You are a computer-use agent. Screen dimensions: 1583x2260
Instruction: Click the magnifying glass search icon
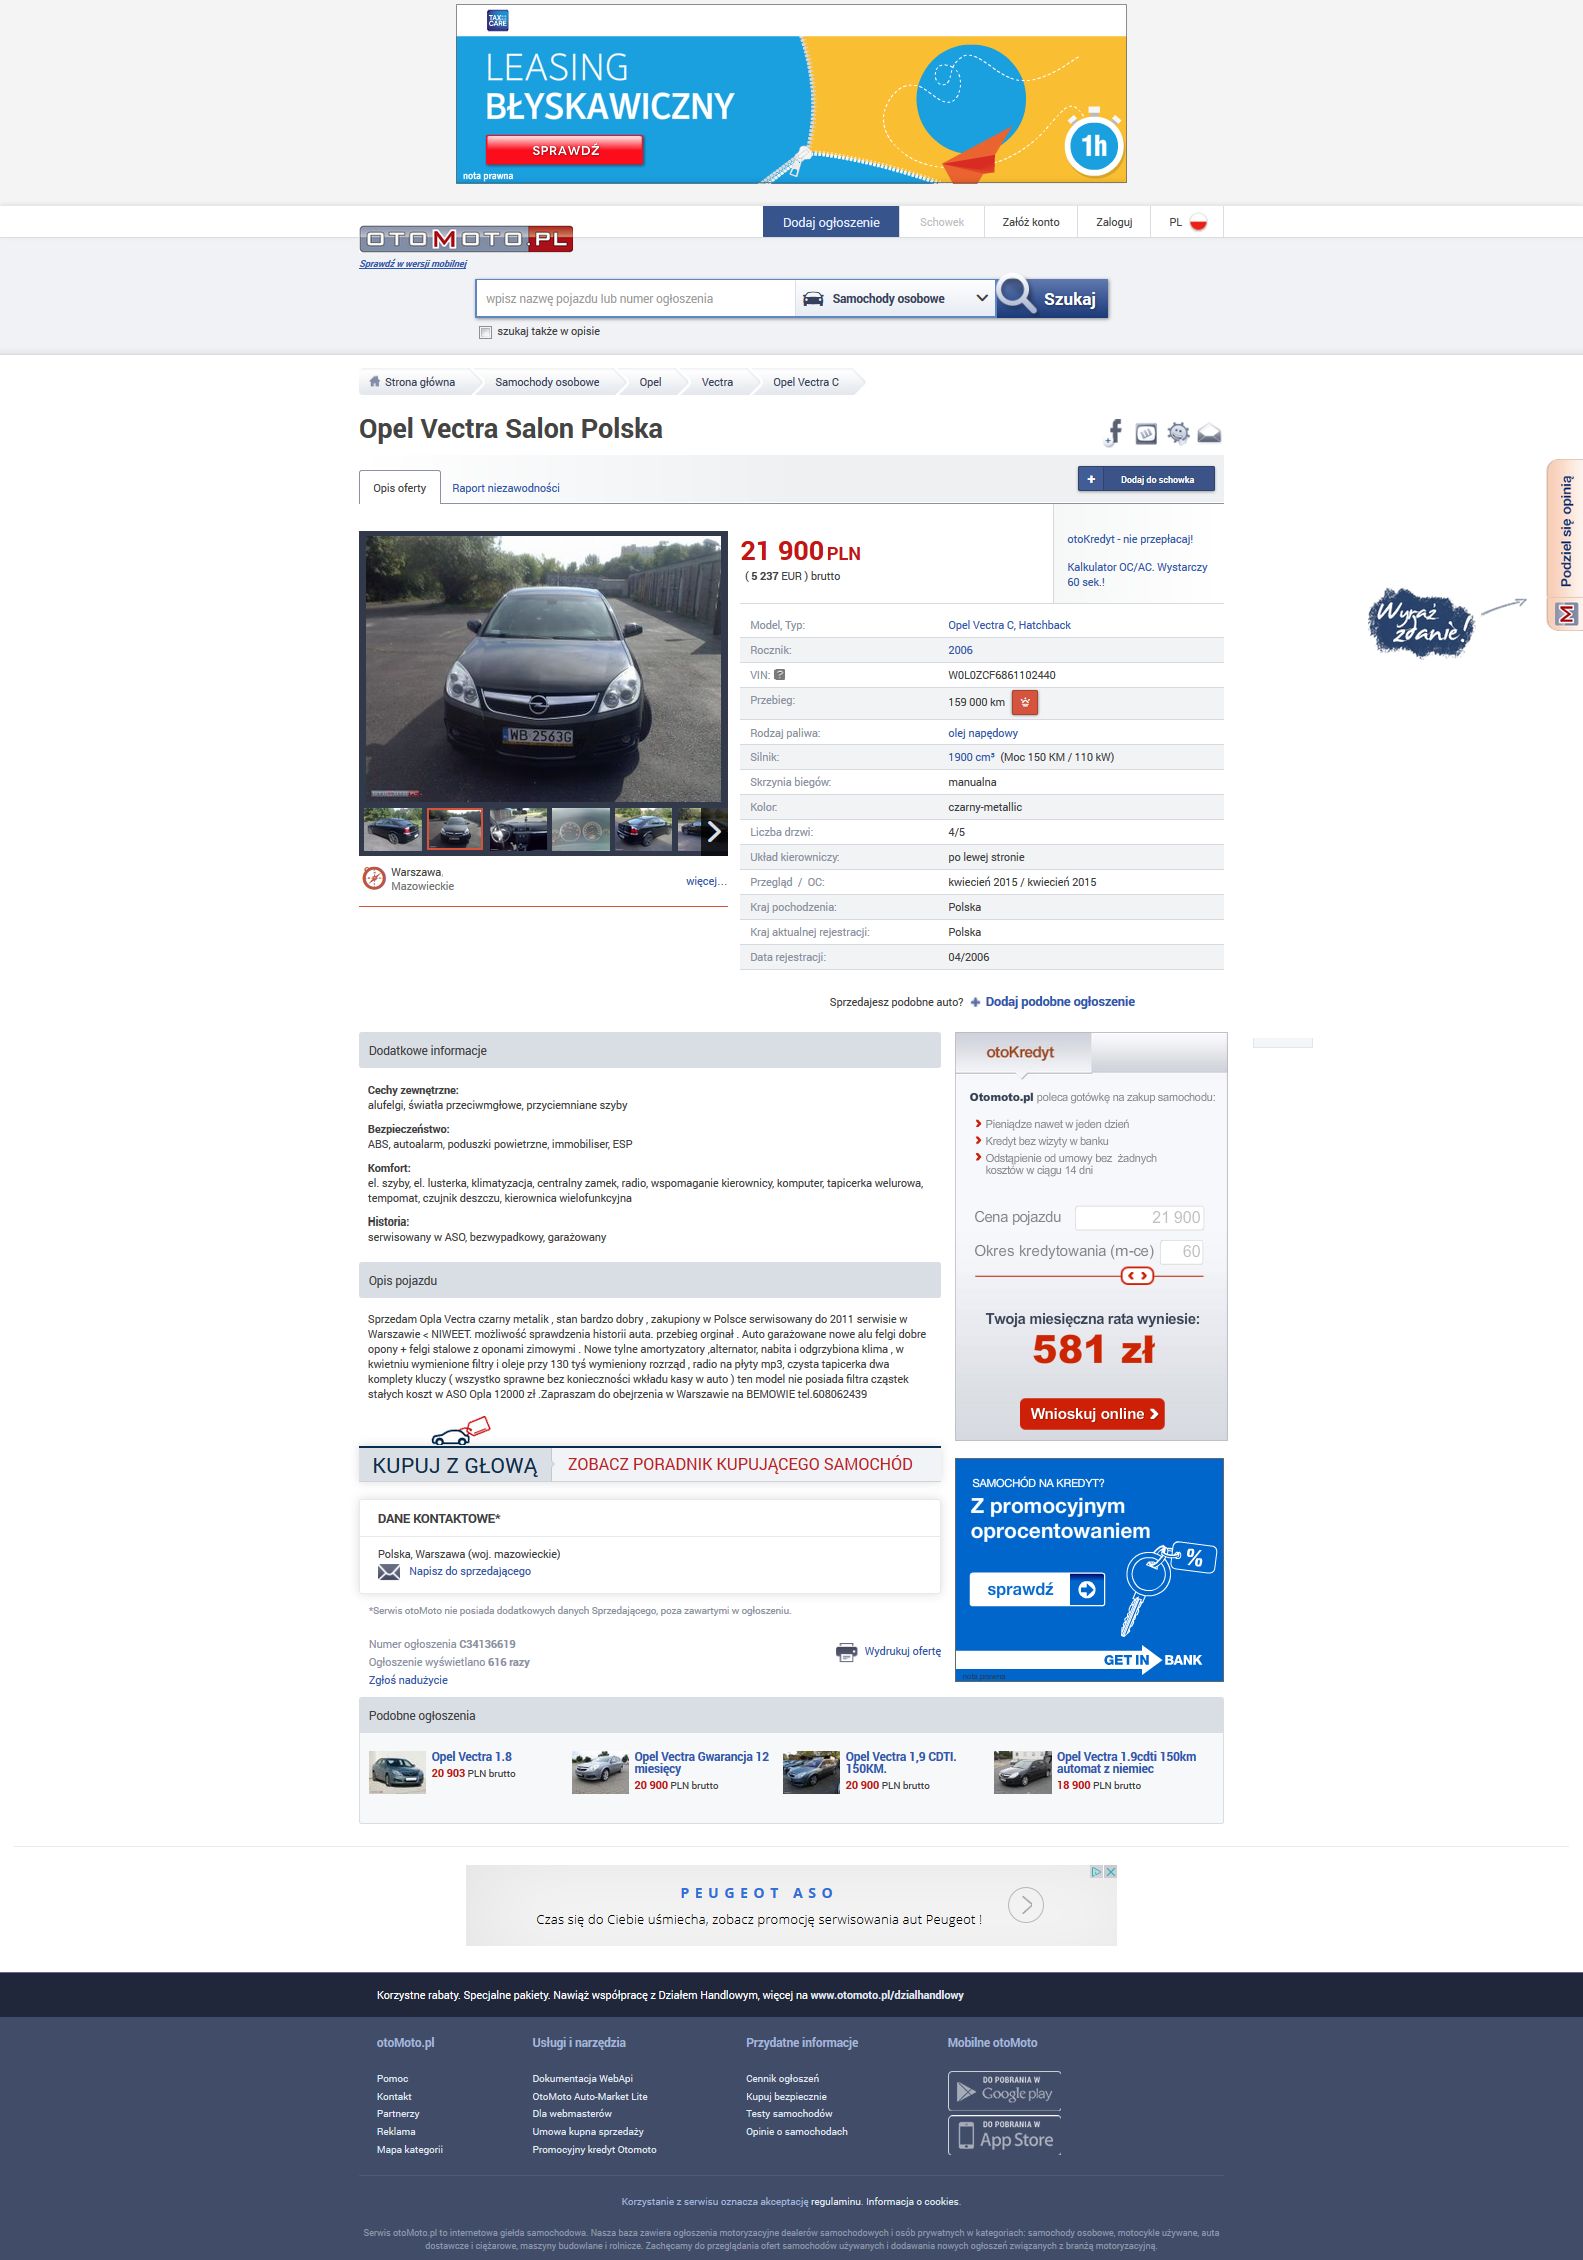[x=1017, y=296]
